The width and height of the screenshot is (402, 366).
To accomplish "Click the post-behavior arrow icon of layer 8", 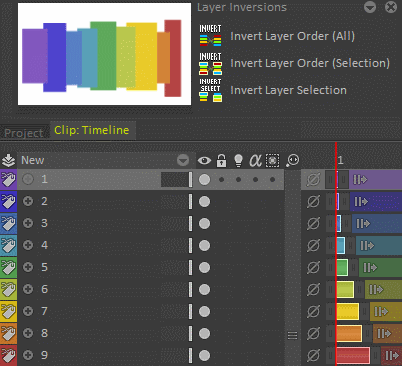I will (x=383, y=334).
